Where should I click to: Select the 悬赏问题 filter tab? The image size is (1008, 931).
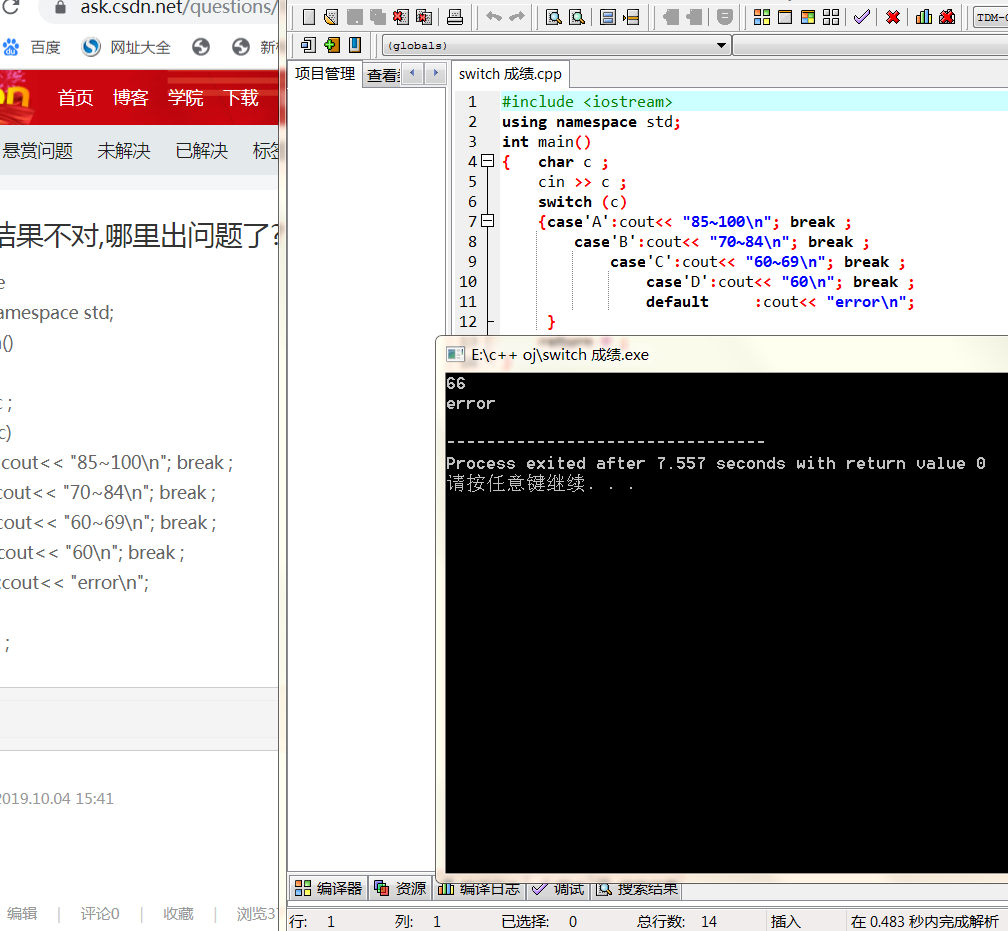coord(37,150)
